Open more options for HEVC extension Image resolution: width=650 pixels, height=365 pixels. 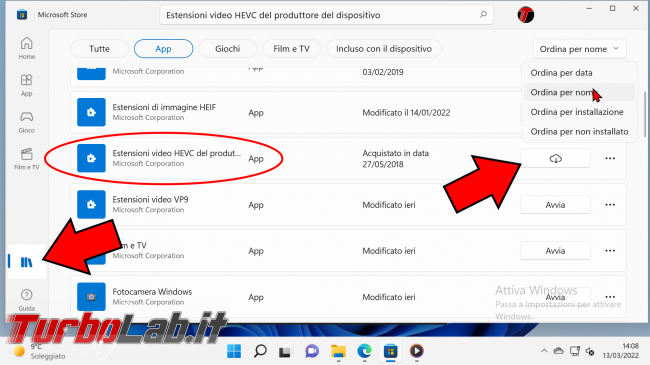point(610,158)
